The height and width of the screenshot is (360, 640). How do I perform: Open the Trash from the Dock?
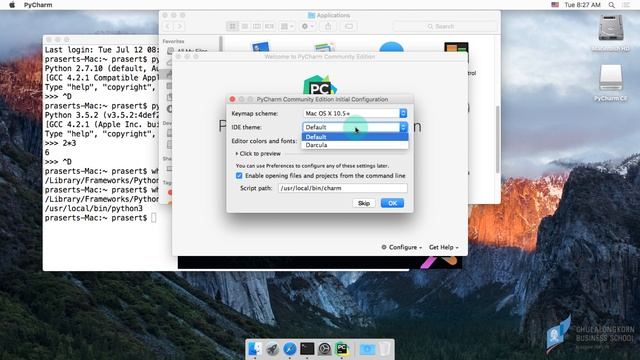pyautogui.click(x=384, y=349)
